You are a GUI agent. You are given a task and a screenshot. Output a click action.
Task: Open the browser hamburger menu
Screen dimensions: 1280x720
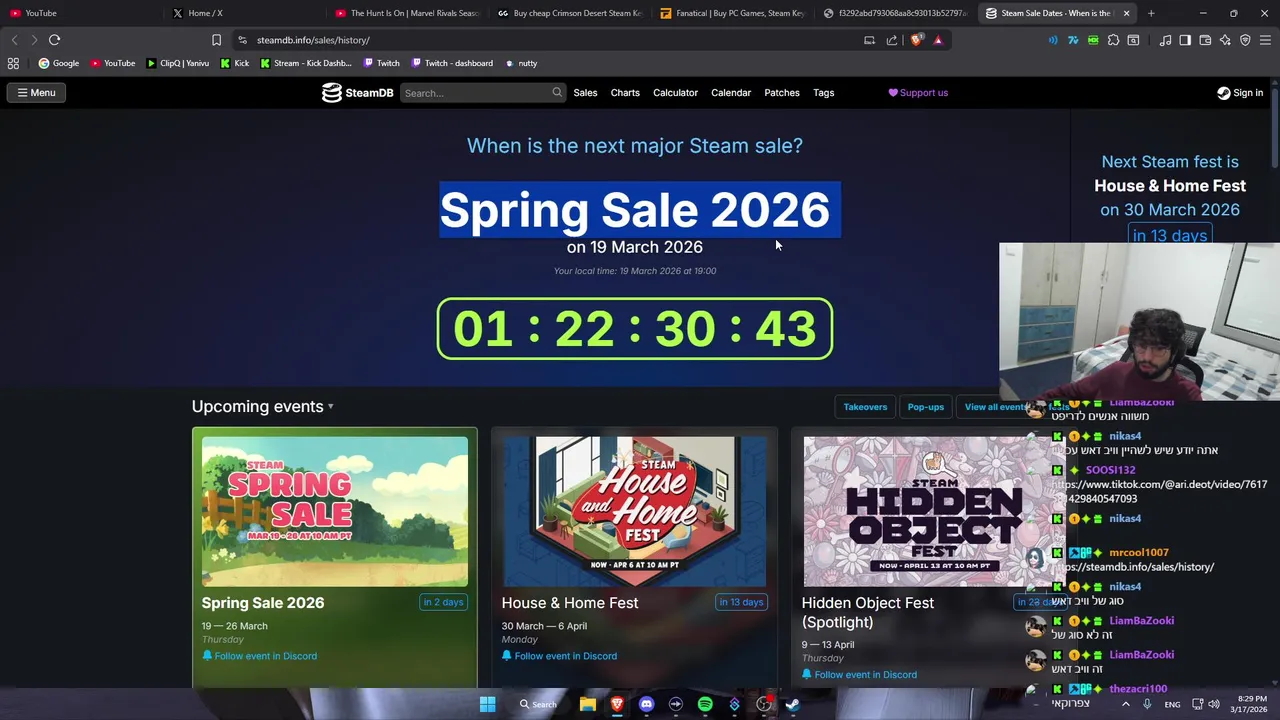click(x=1265, y=40)
